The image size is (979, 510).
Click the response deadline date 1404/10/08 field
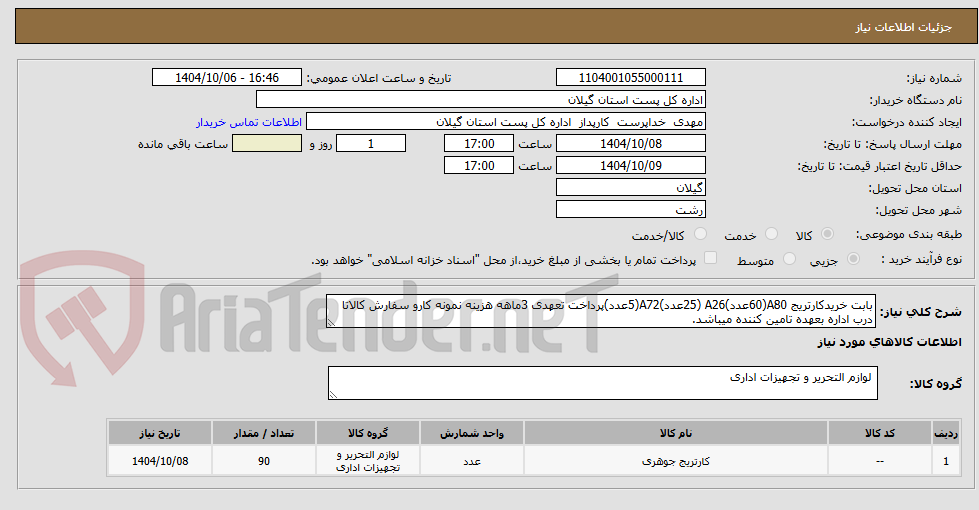click(631, 144)
